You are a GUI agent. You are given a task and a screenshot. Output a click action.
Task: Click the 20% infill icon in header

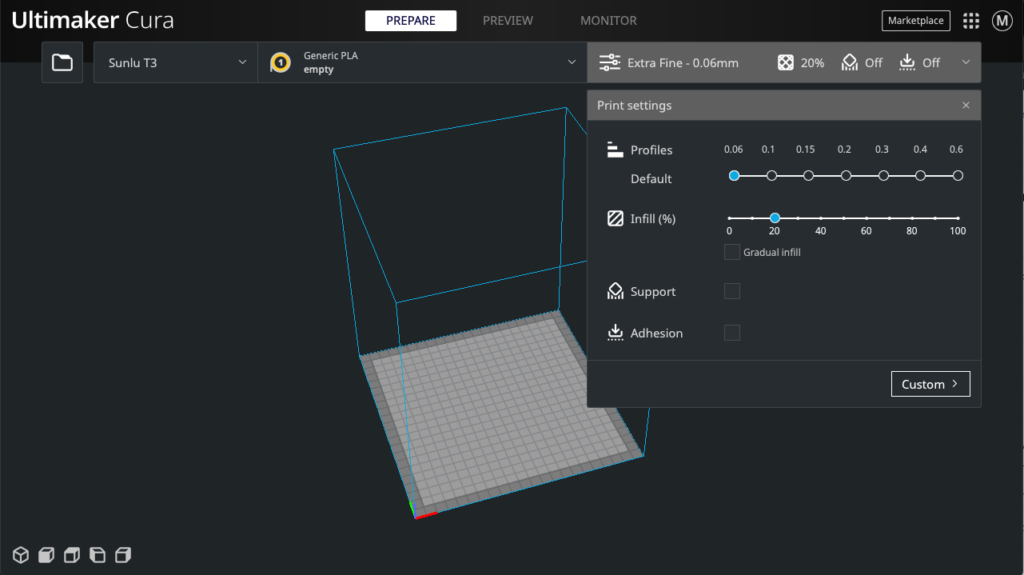pos(786,63)
